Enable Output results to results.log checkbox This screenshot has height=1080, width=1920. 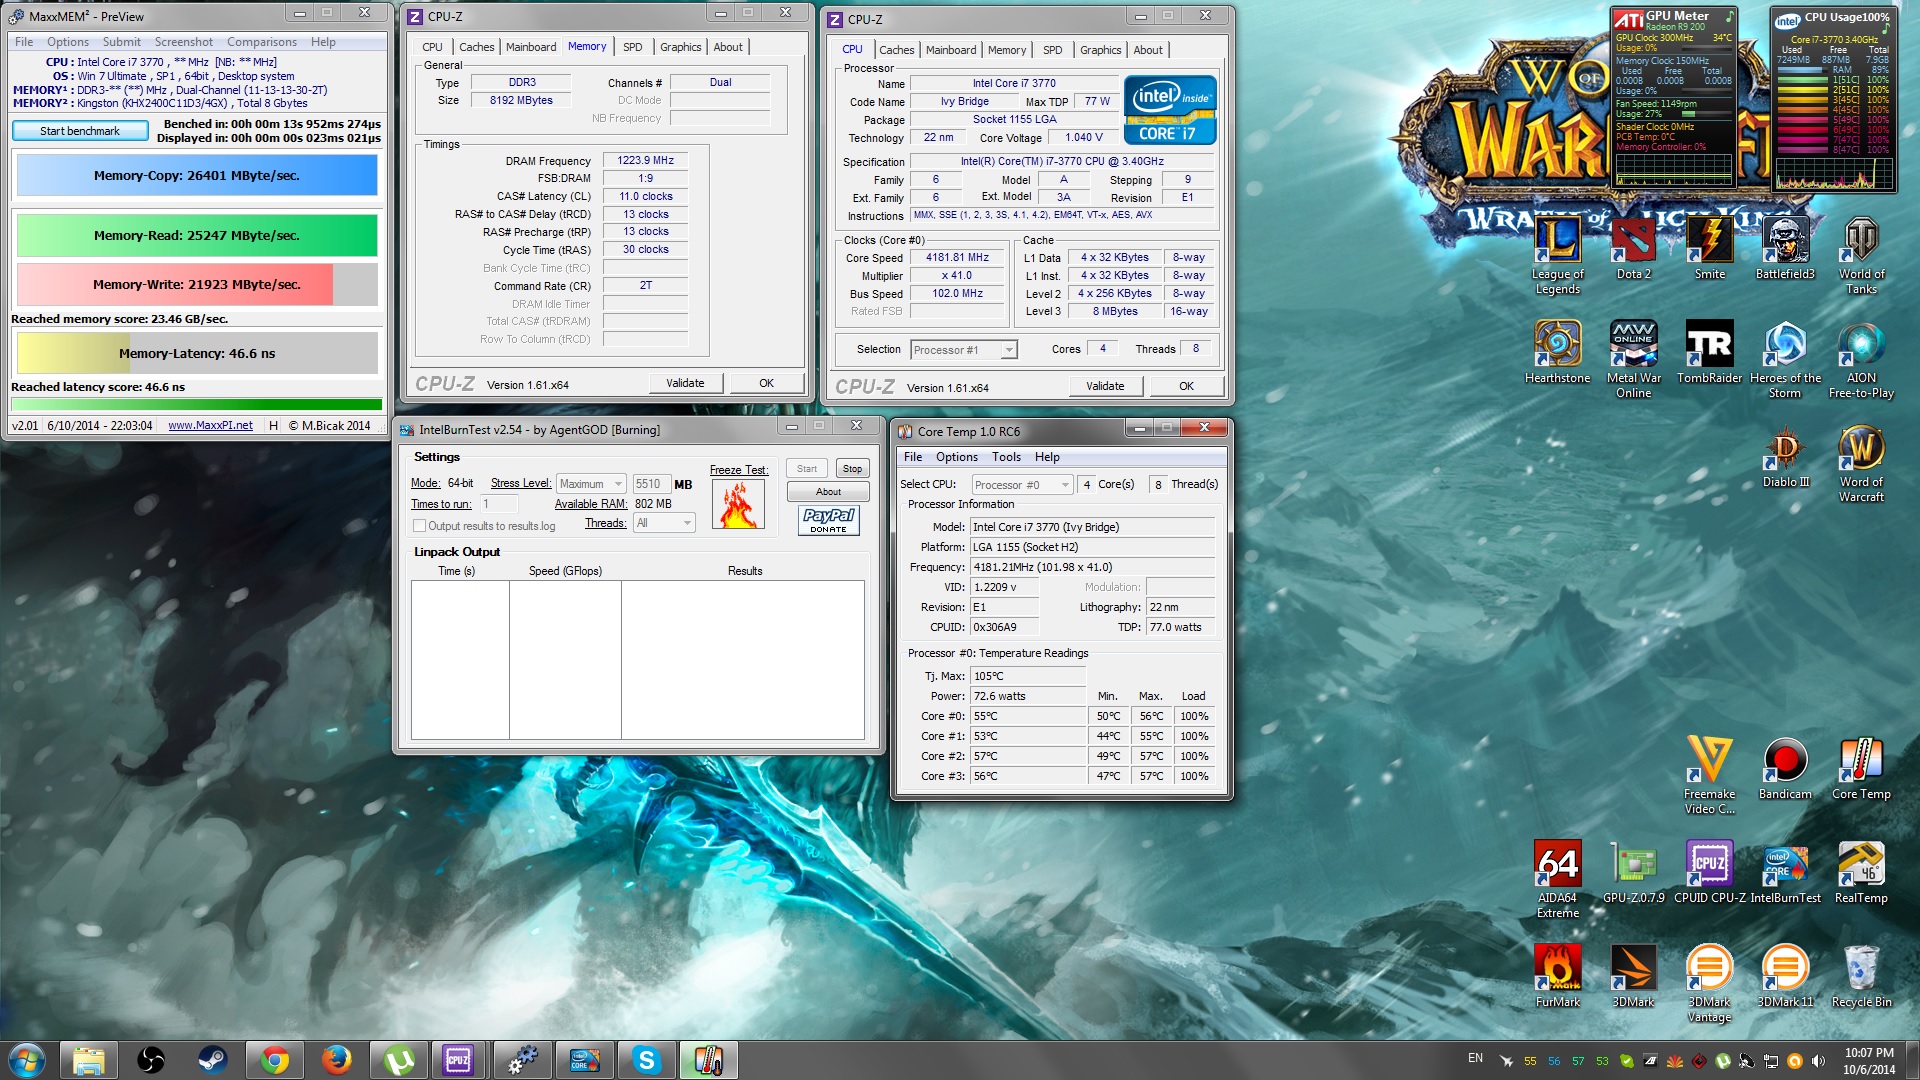click(420, 526)
